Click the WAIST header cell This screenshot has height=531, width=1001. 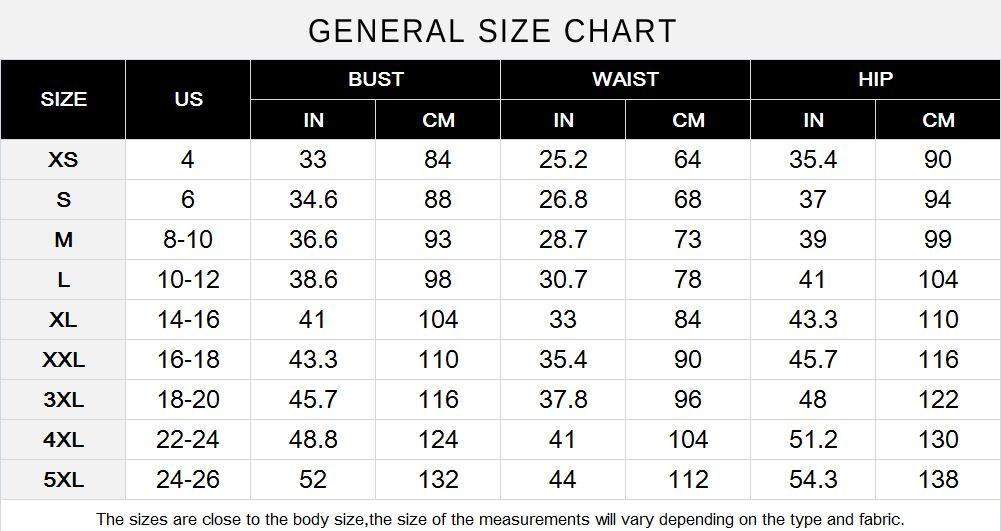pyautogui.click(x=625, y=79)
